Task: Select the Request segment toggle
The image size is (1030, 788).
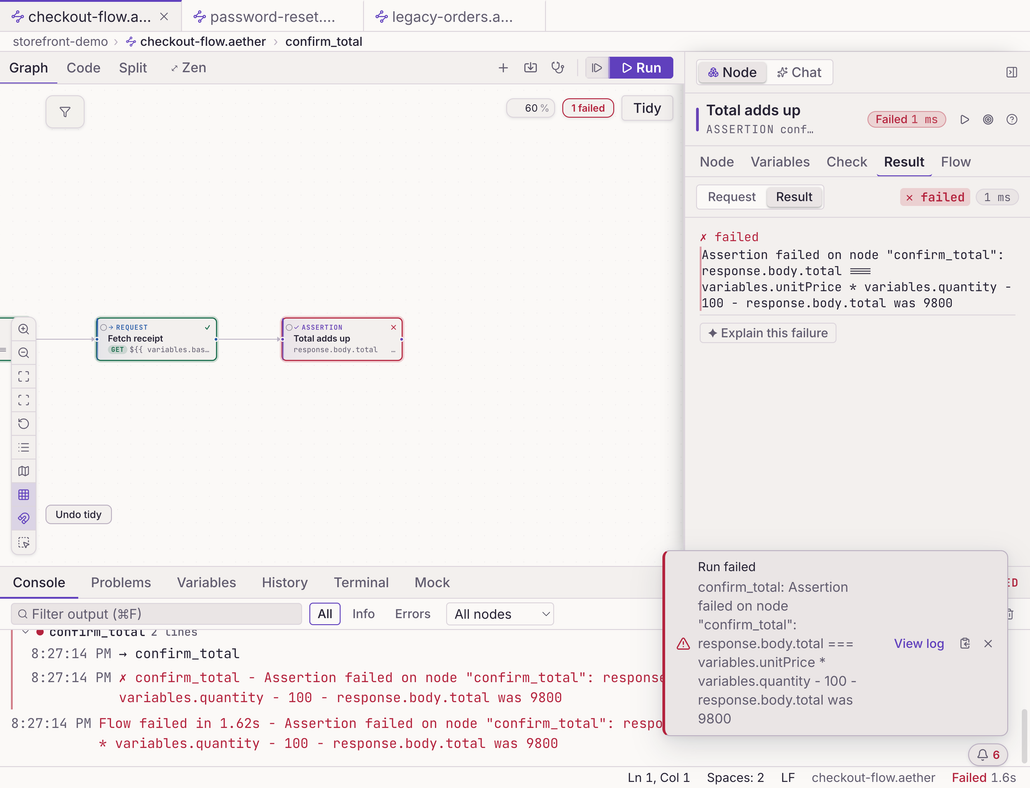Action: click(732, 197)
